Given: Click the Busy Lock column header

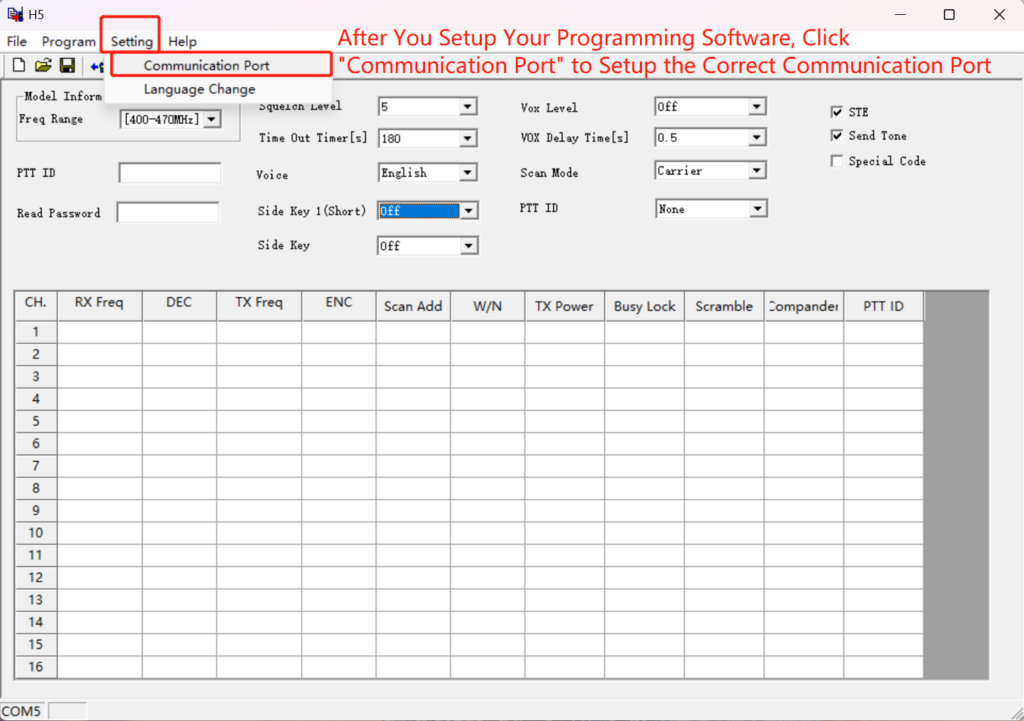Looking at the screenshot, I should [644, 306].
